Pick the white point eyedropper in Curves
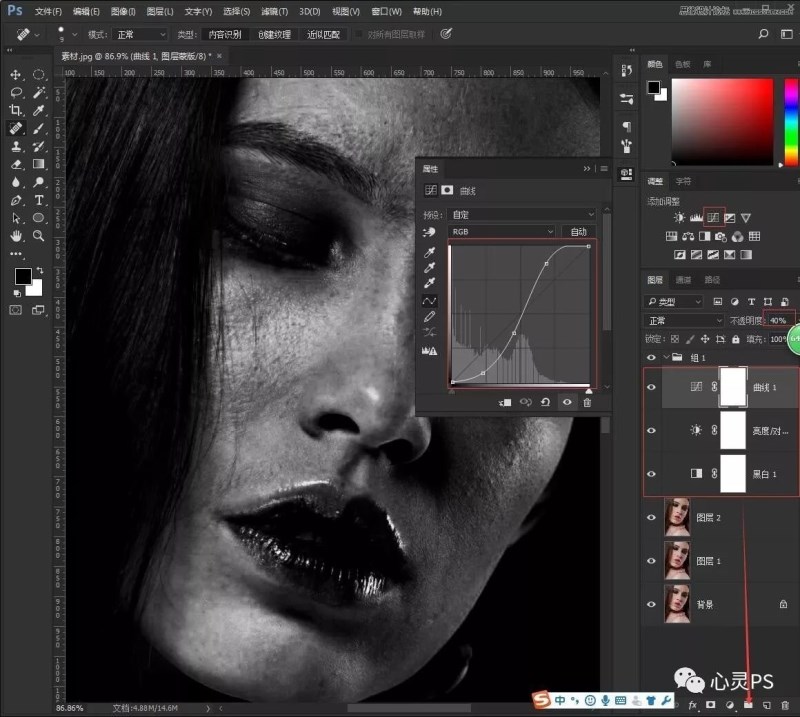This screenshot has width=800, height=717. [430, 283]
